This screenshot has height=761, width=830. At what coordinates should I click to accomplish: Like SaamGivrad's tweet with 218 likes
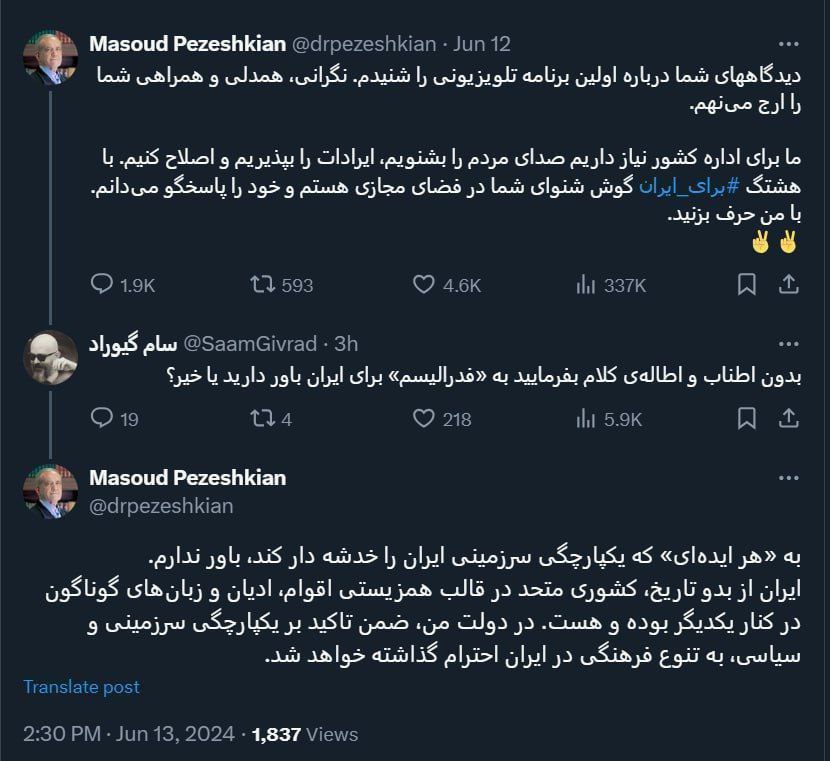pos(424,419)
